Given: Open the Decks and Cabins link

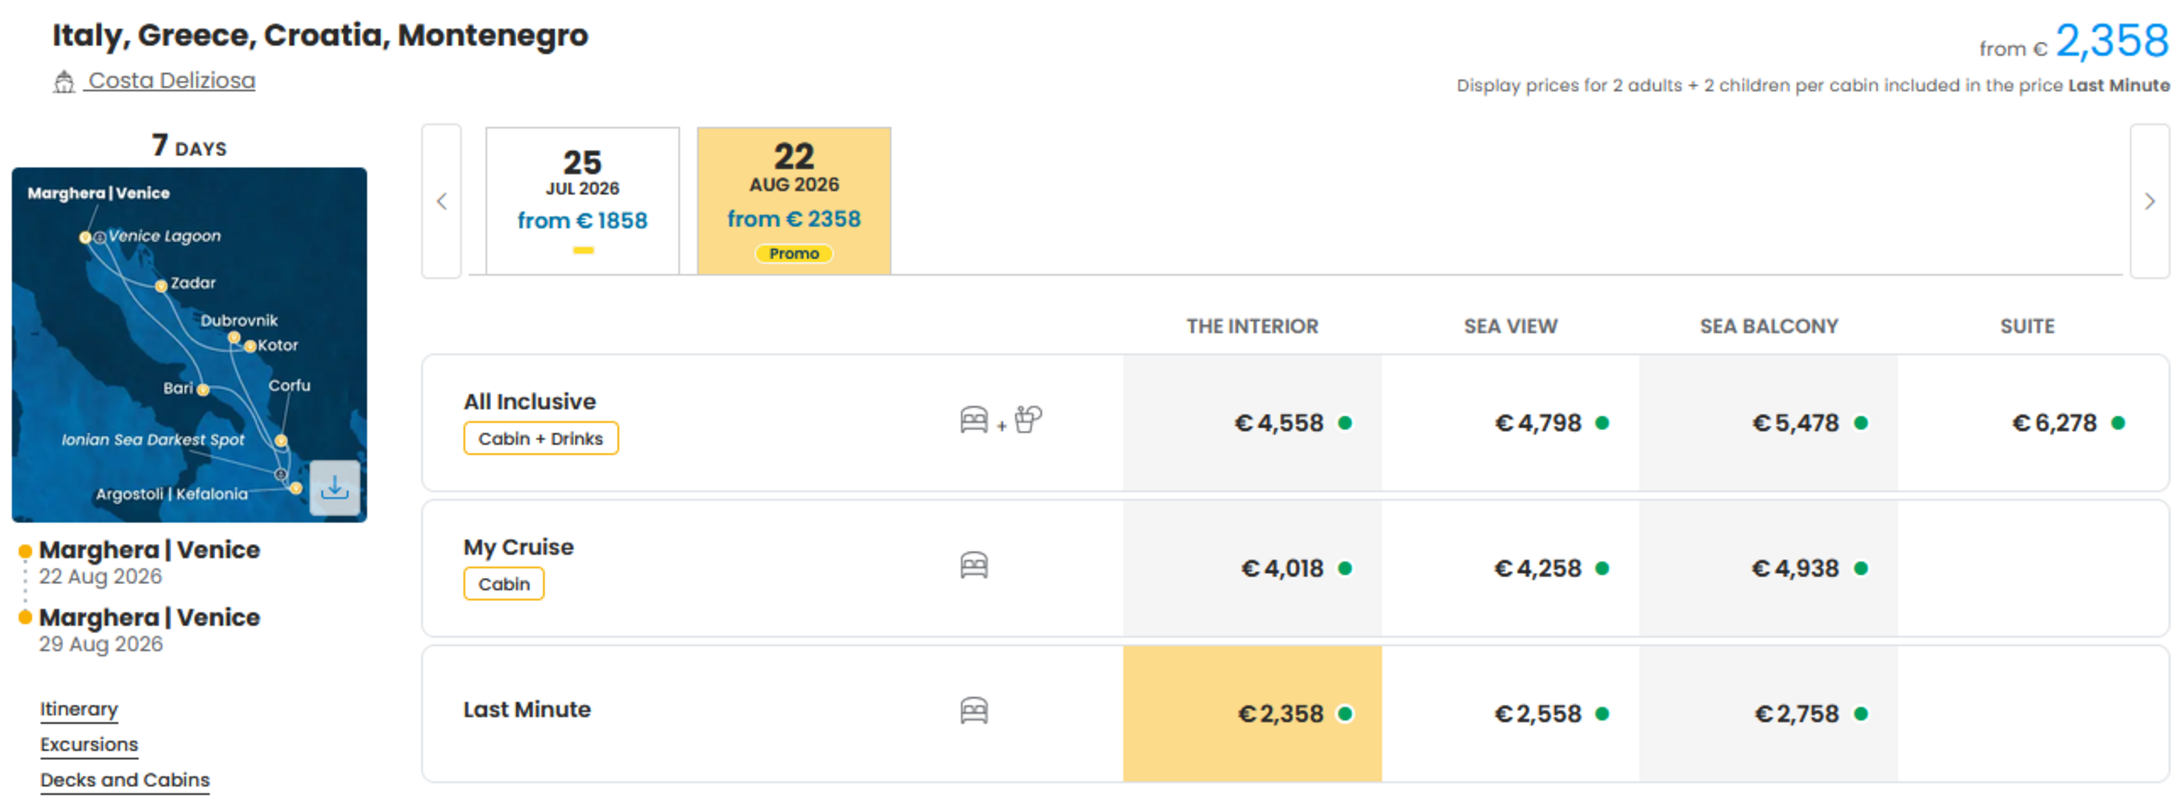Looking at the screenshot, I should [125, 780].
